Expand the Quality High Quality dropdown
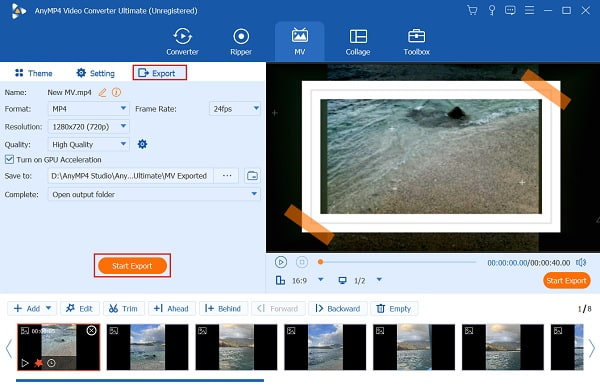Viewport: 600px width, 389px height. pyautogui.click(x=88, y=145)
